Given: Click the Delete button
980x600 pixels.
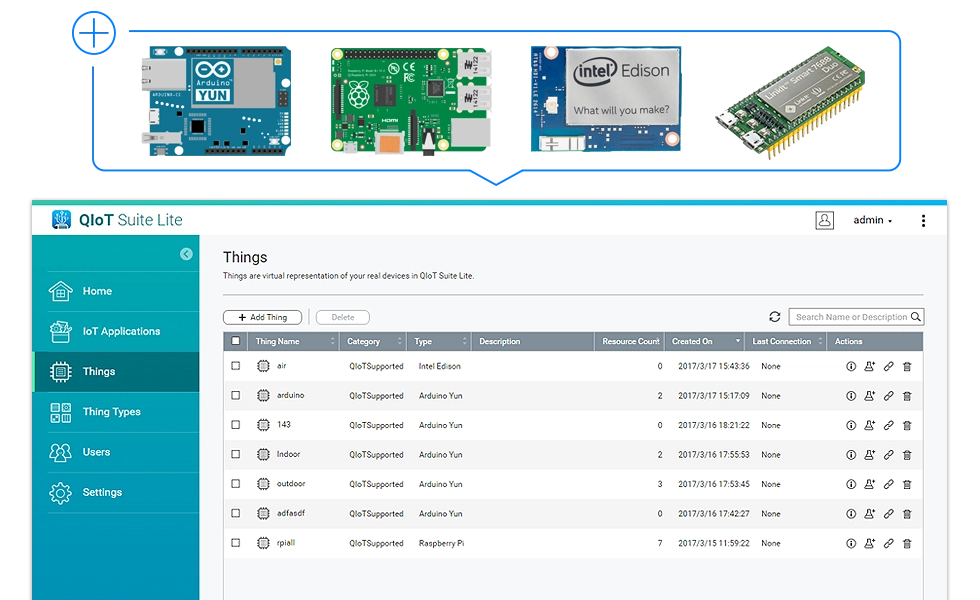Looking at the screenshot, I should tap(342, 318).
